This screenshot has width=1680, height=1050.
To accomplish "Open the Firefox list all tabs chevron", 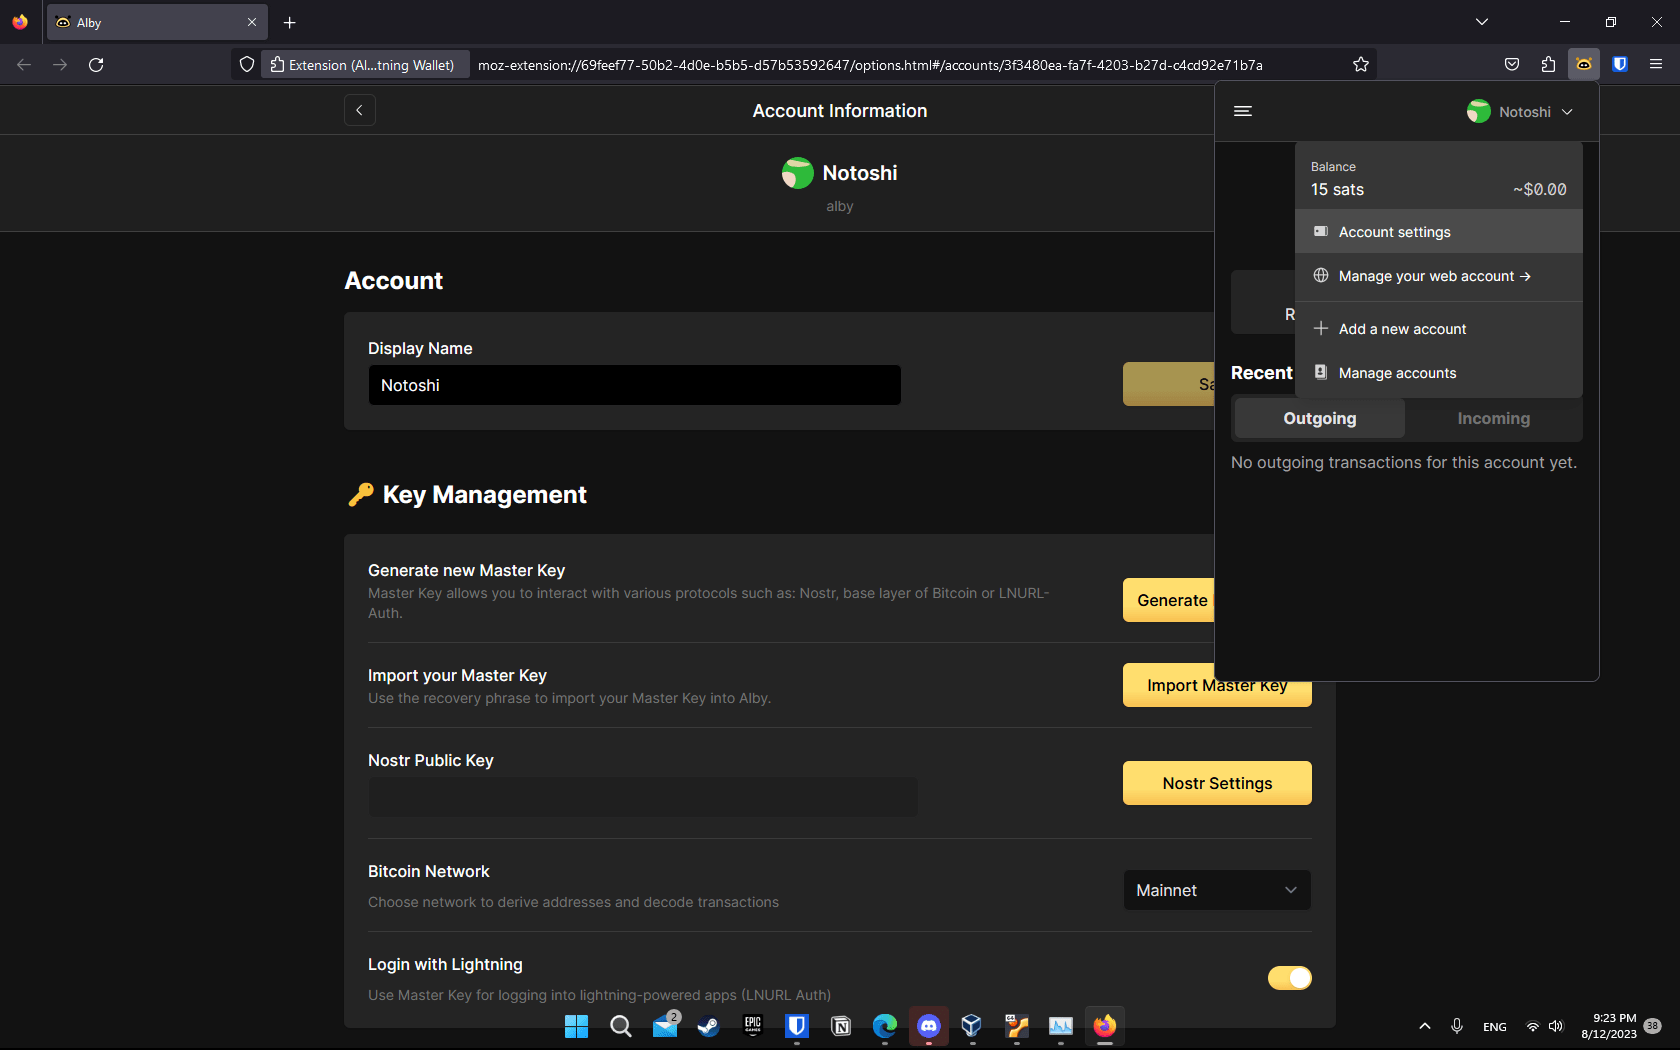I will click(1481, 22).
